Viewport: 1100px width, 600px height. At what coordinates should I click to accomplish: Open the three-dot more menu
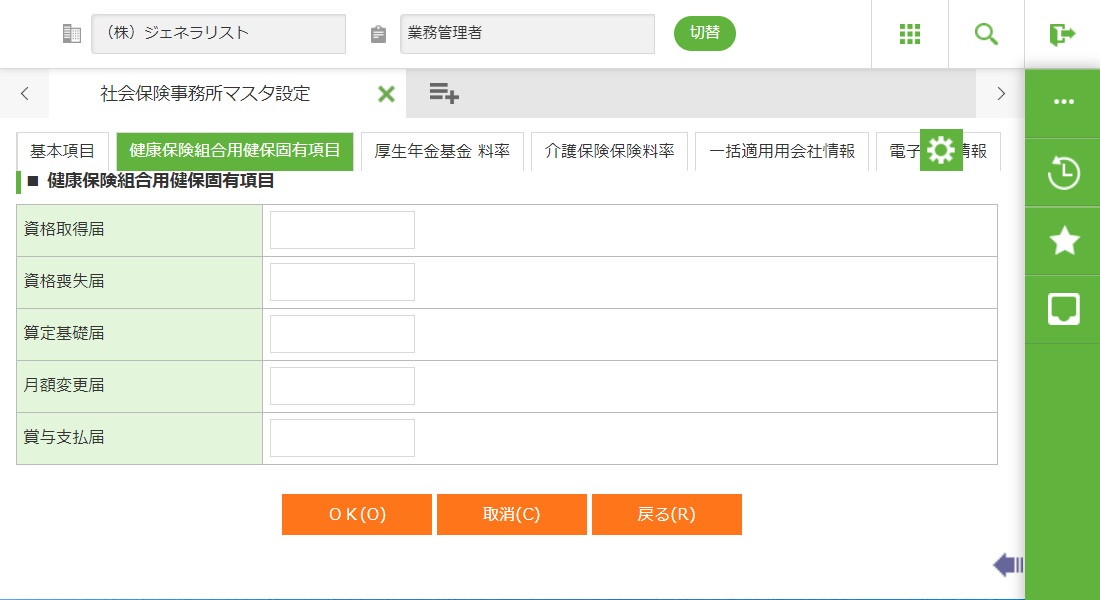pos(1064,102)
